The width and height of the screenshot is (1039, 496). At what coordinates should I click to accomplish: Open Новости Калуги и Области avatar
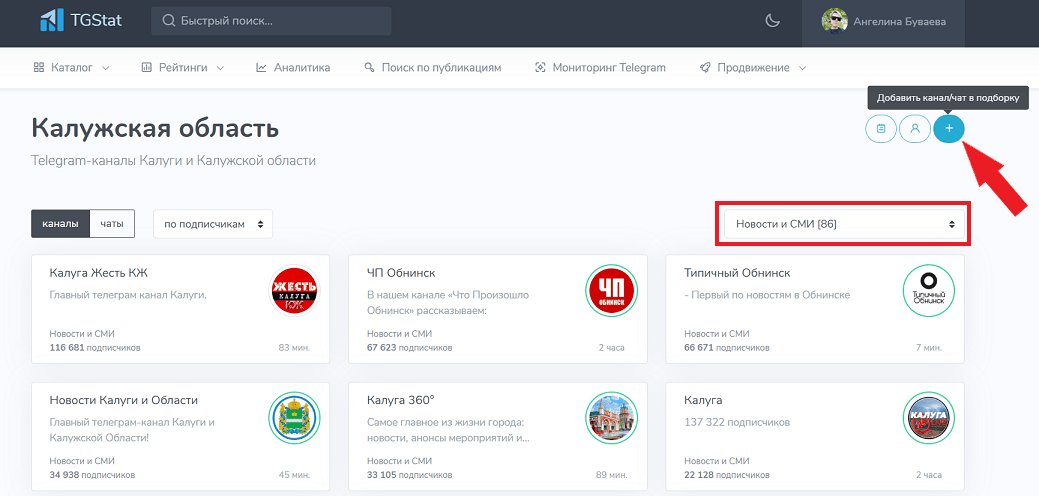point(295,418)
